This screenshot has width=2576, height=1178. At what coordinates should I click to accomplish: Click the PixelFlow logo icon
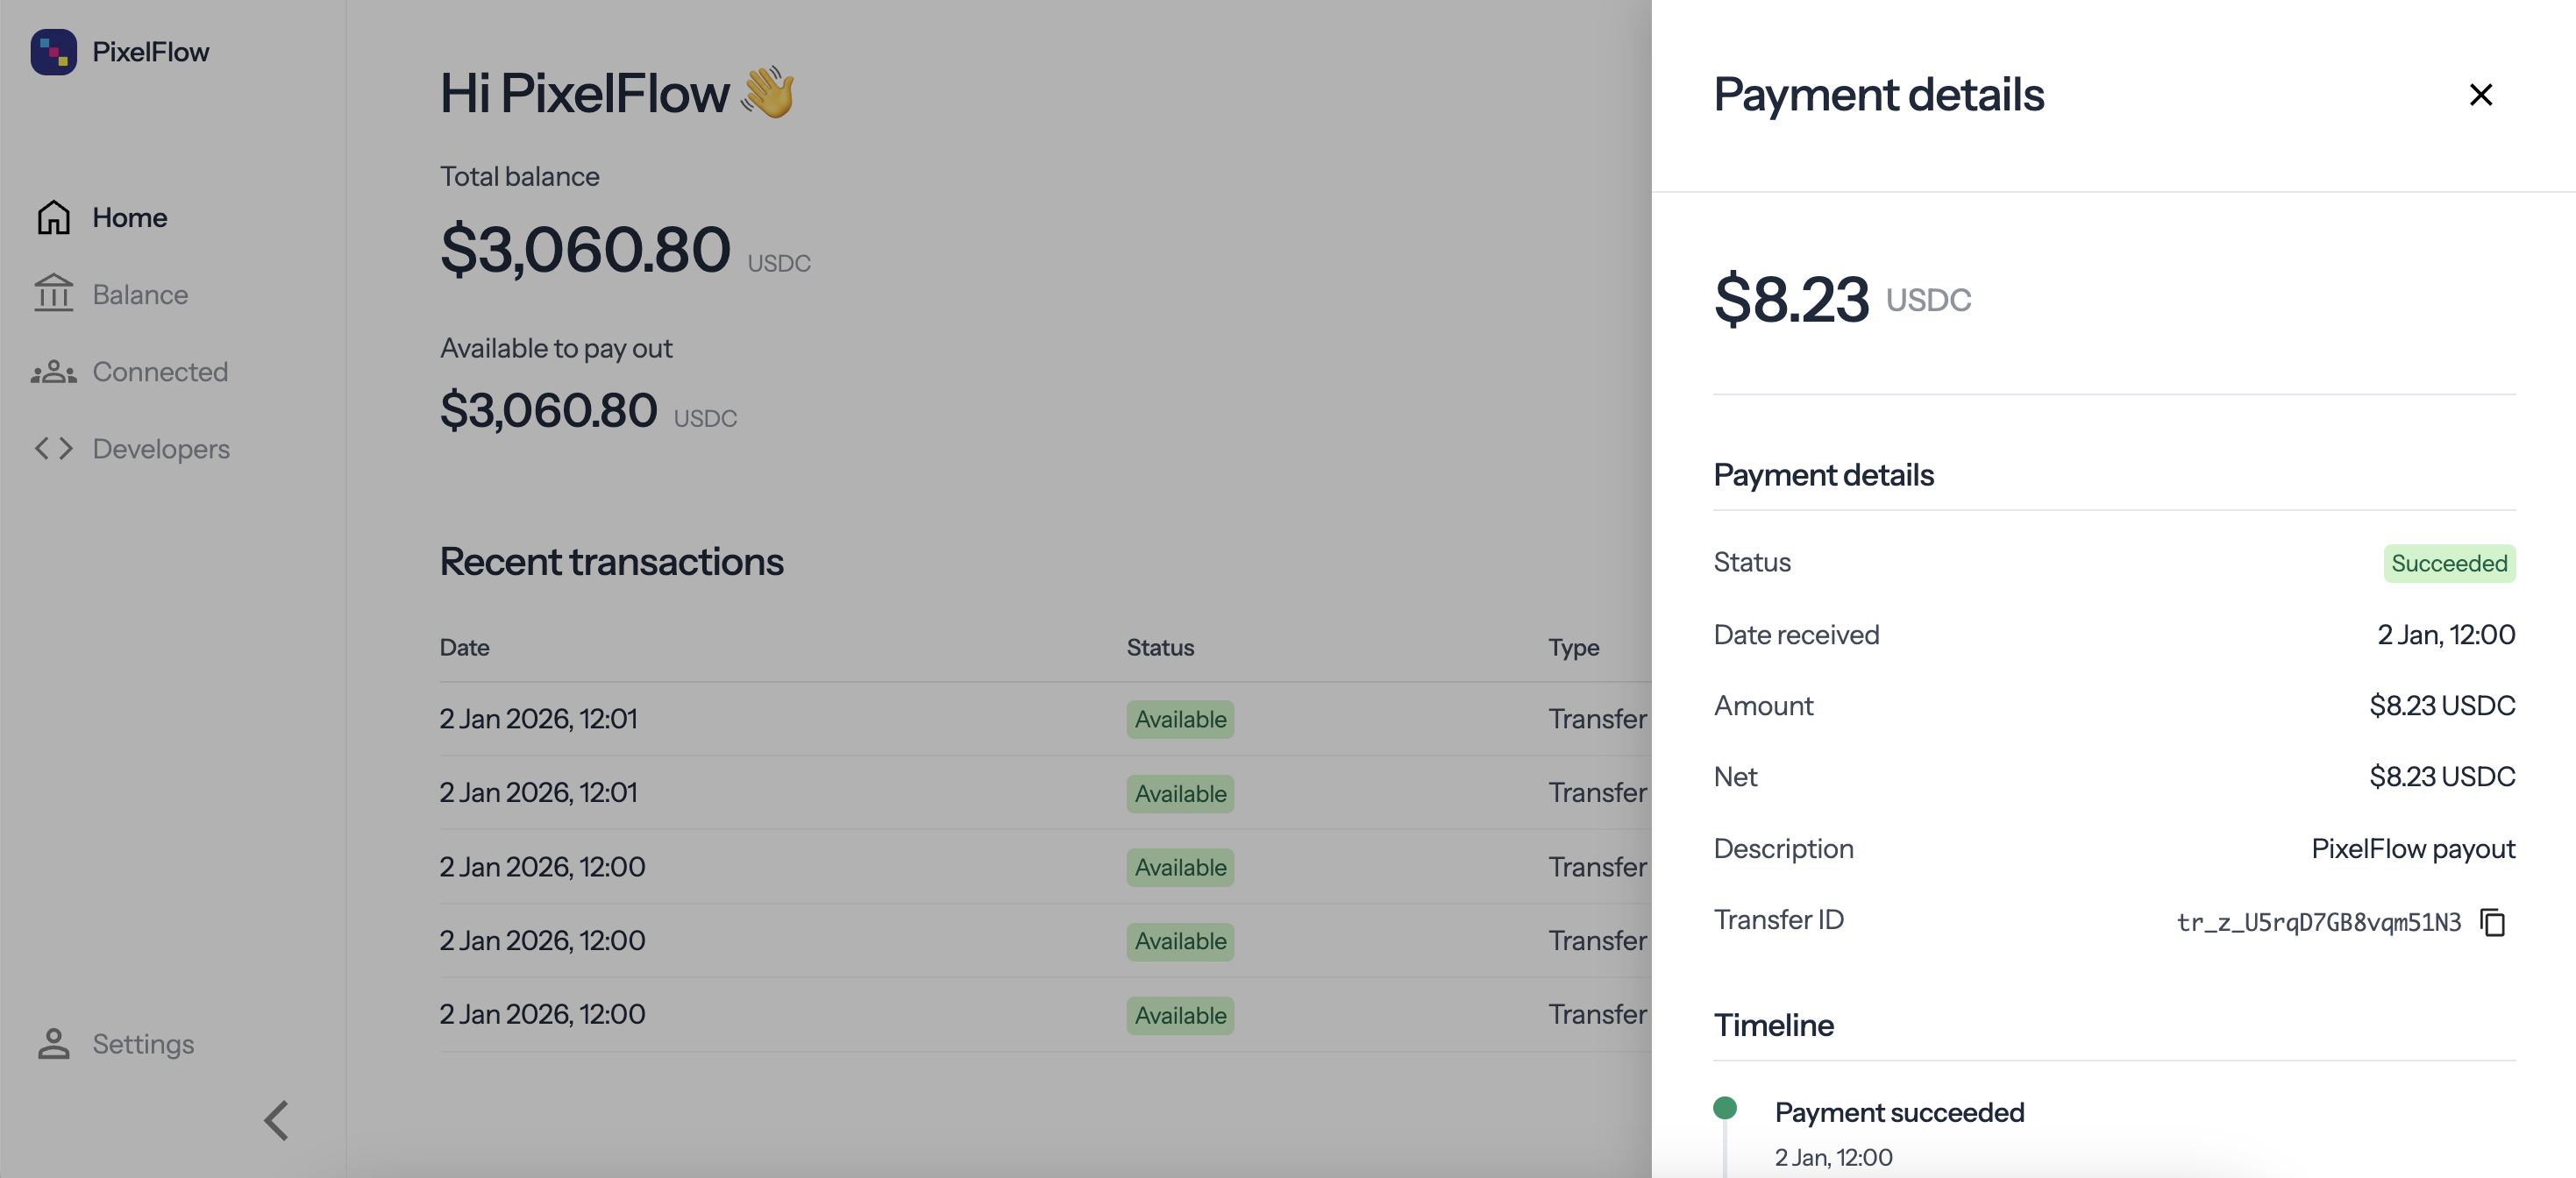53,52
